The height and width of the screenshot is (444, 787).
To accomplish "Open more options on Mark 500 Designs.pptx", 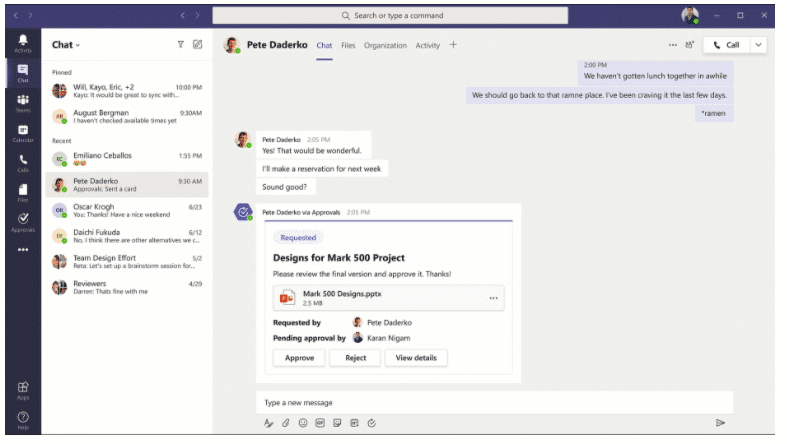I will click(x=492, y=298).
